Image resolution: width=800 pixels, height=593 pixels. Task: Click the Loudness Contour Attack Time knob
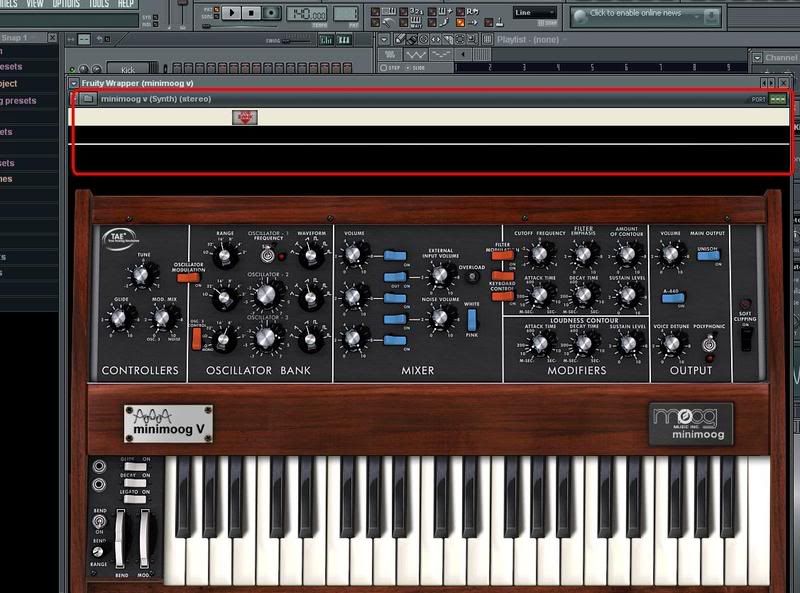(x=540, y=344)
